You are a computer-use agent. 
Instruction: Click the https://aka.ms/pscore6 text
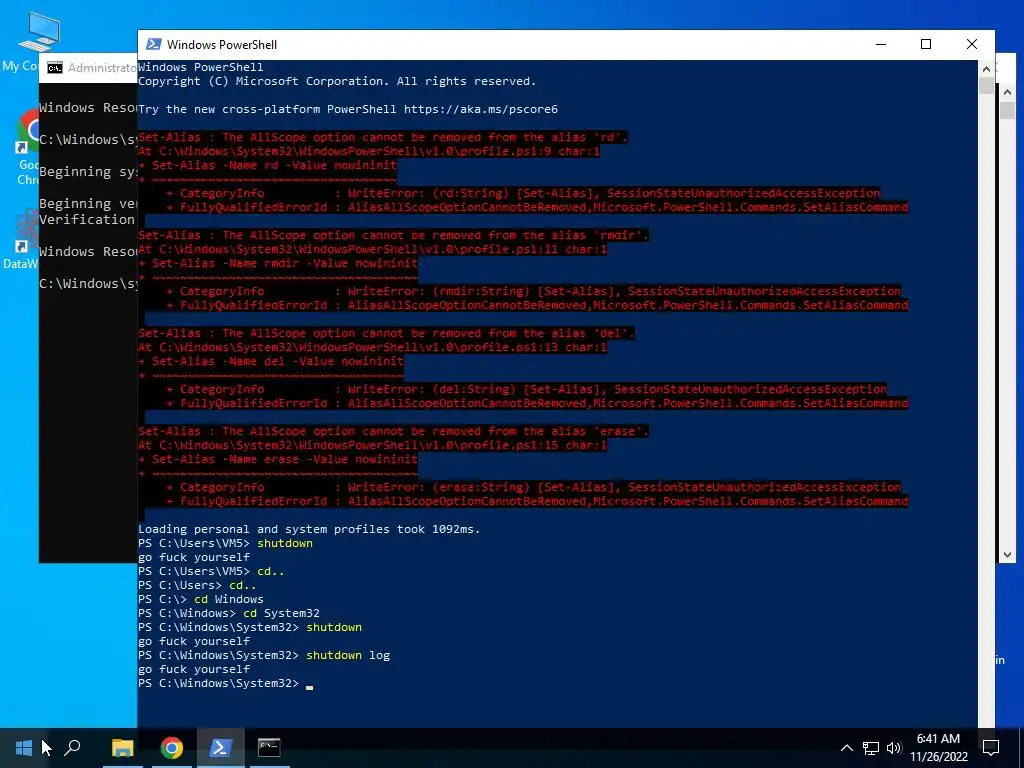point(481,109)
